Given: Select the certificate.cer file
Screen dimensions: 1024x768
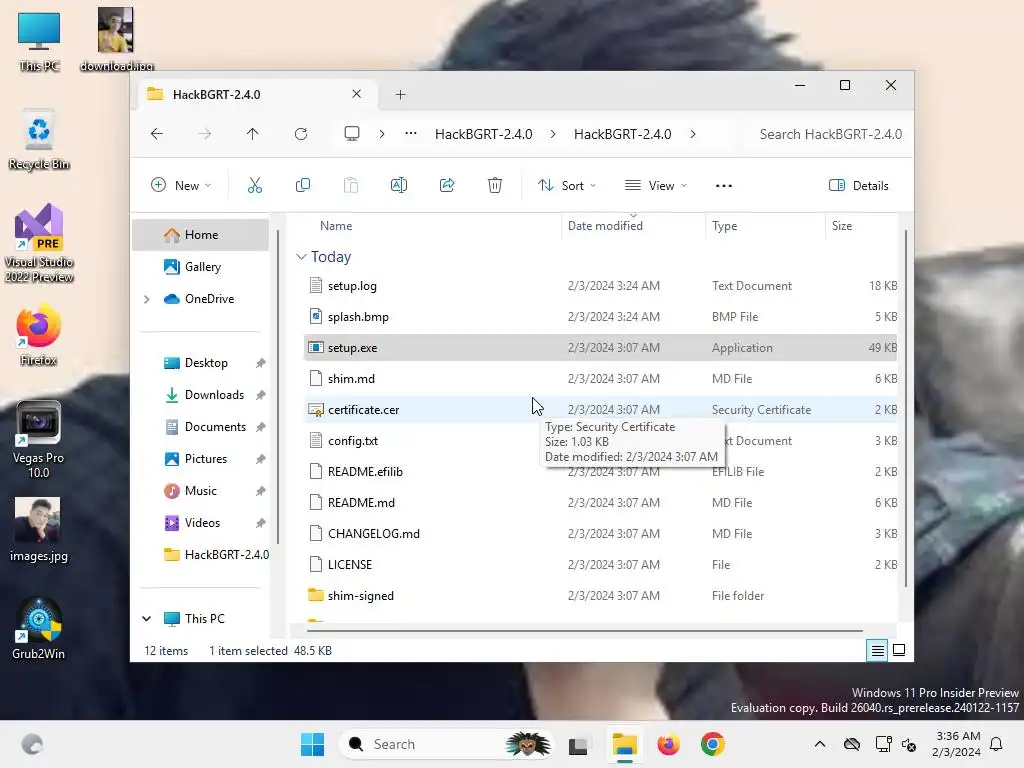Looking at the screenshot, I should point(600,410).
